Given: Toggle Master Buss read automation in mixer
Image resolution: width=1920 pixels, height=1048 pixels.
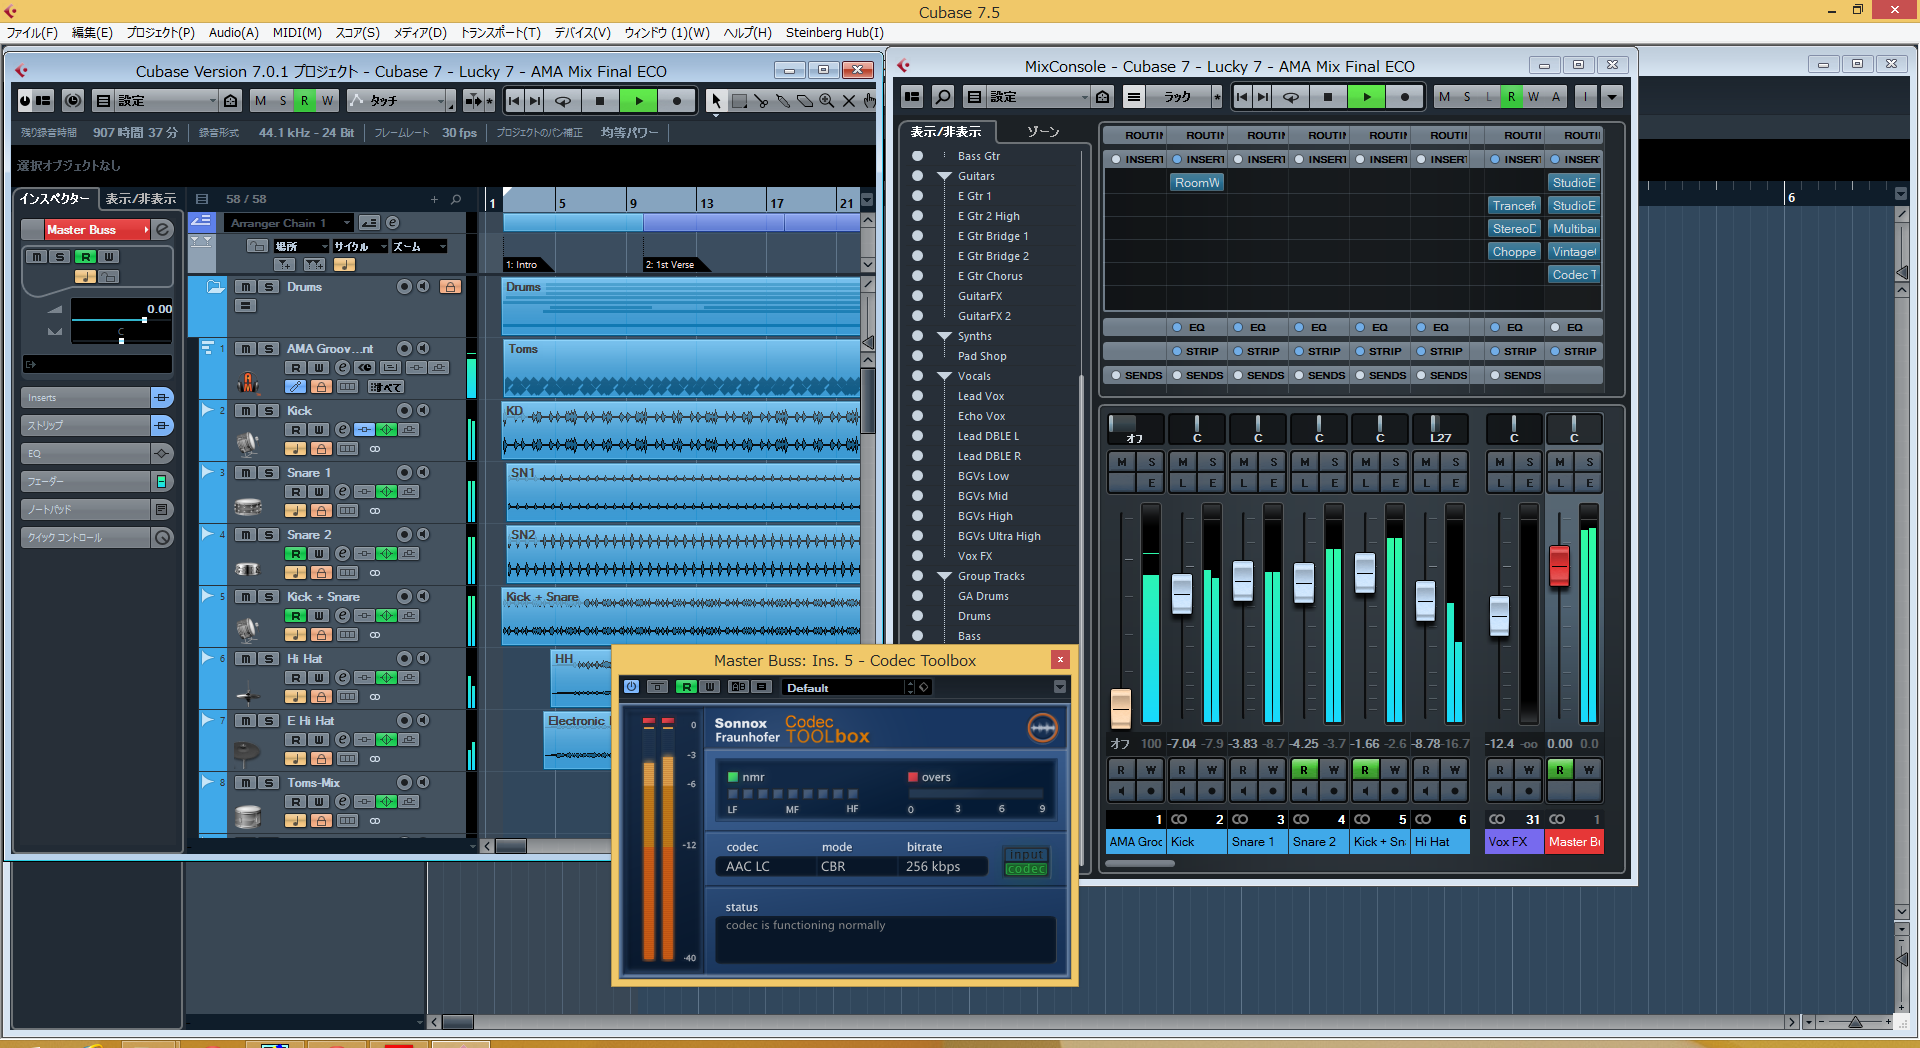Looking at the screenshot, I should tap(1560, 770).
